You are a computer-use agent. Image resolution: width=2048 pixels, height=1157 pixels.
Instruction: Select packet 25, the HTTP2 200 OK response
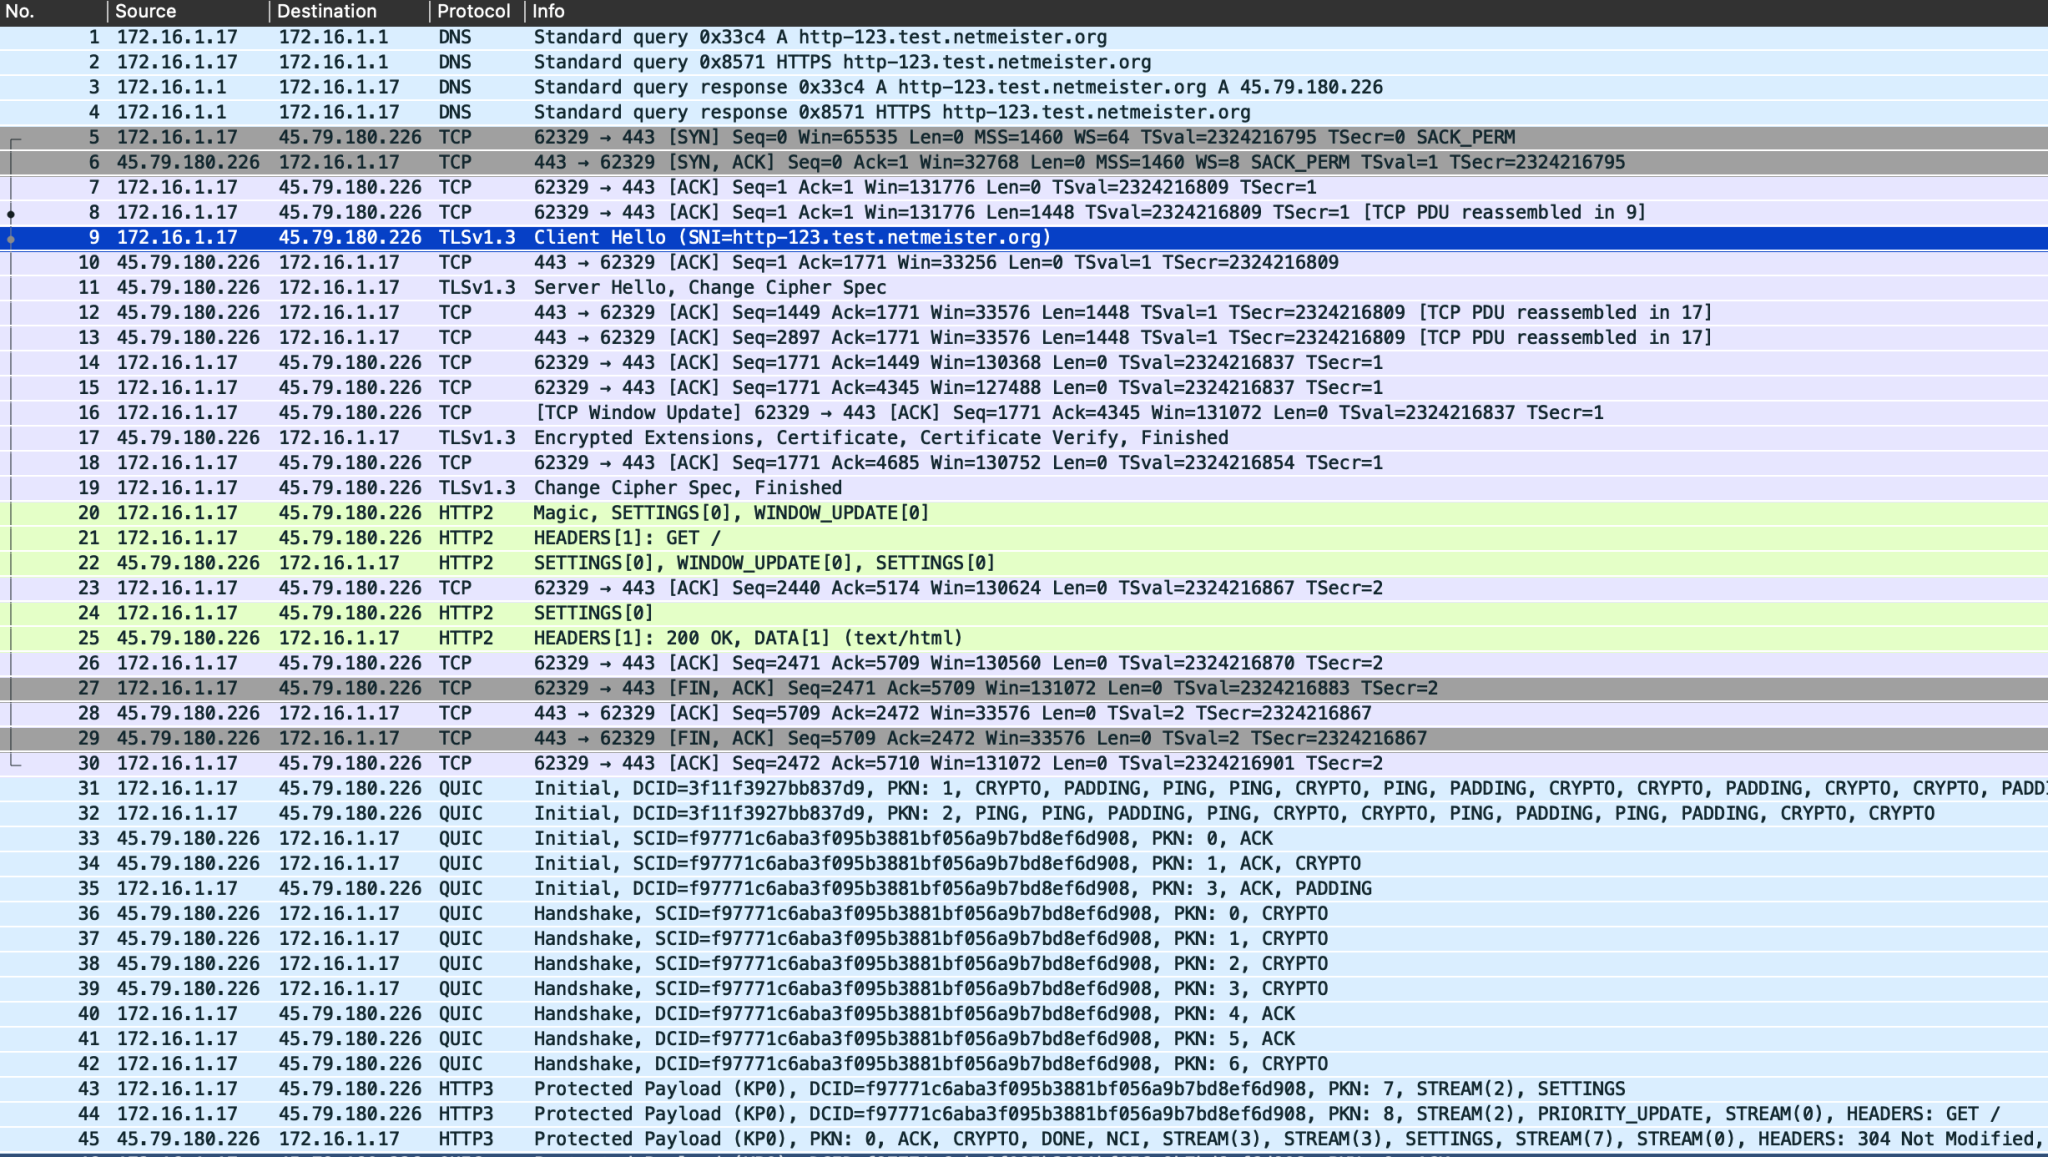tap(700, 637)
